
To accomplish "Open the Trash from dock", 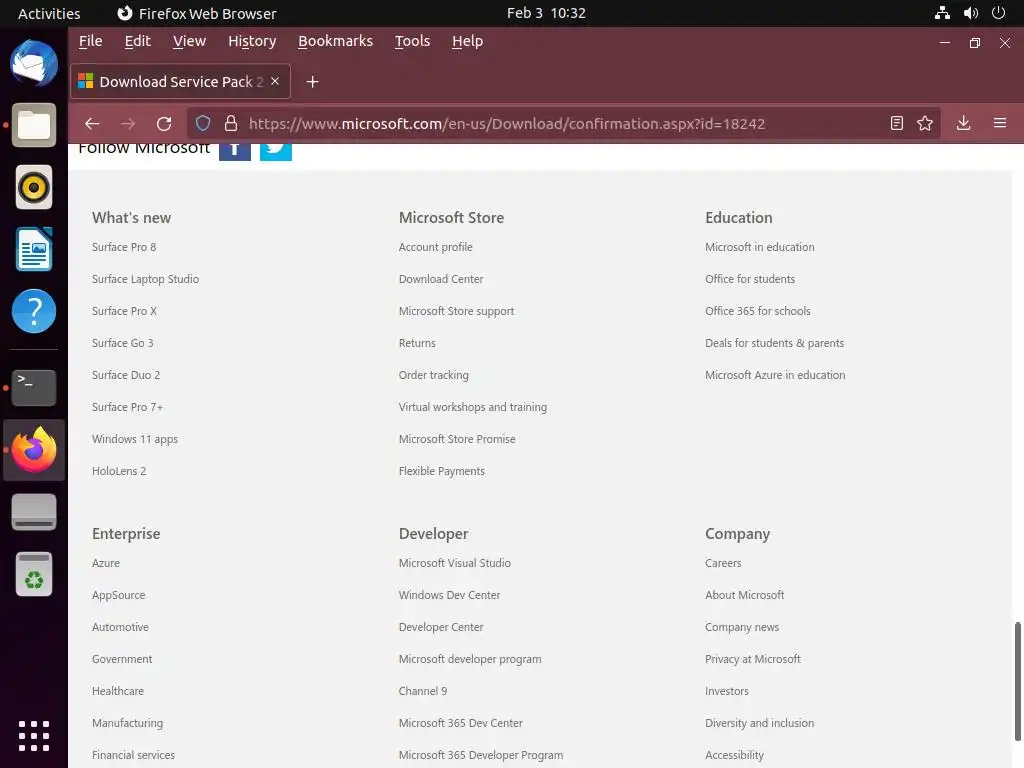I will click(34, 574).
